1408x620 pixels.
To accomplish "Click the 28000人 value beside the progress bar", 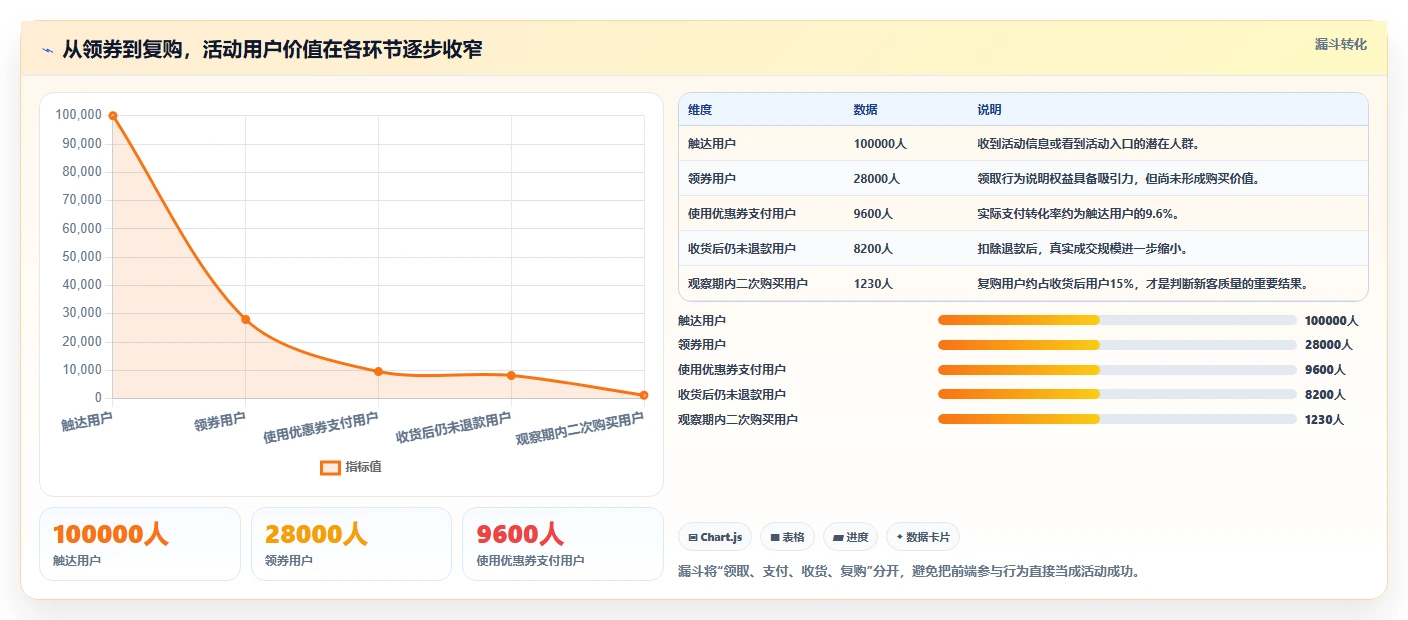I will coord(1329,345).
